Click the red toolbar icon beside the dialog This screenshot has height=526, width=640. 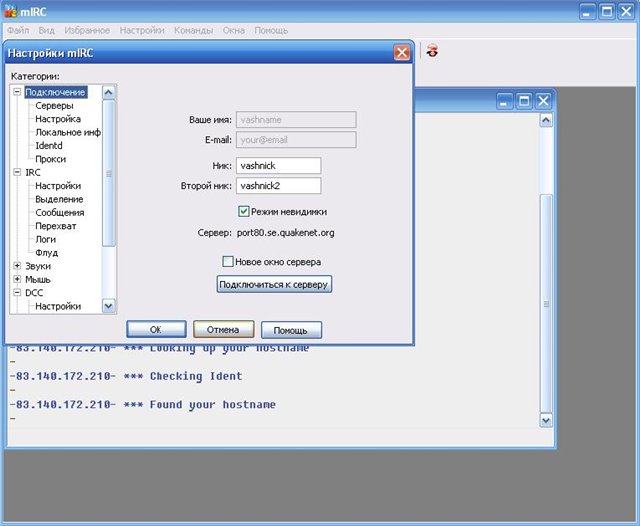(432, 51)
